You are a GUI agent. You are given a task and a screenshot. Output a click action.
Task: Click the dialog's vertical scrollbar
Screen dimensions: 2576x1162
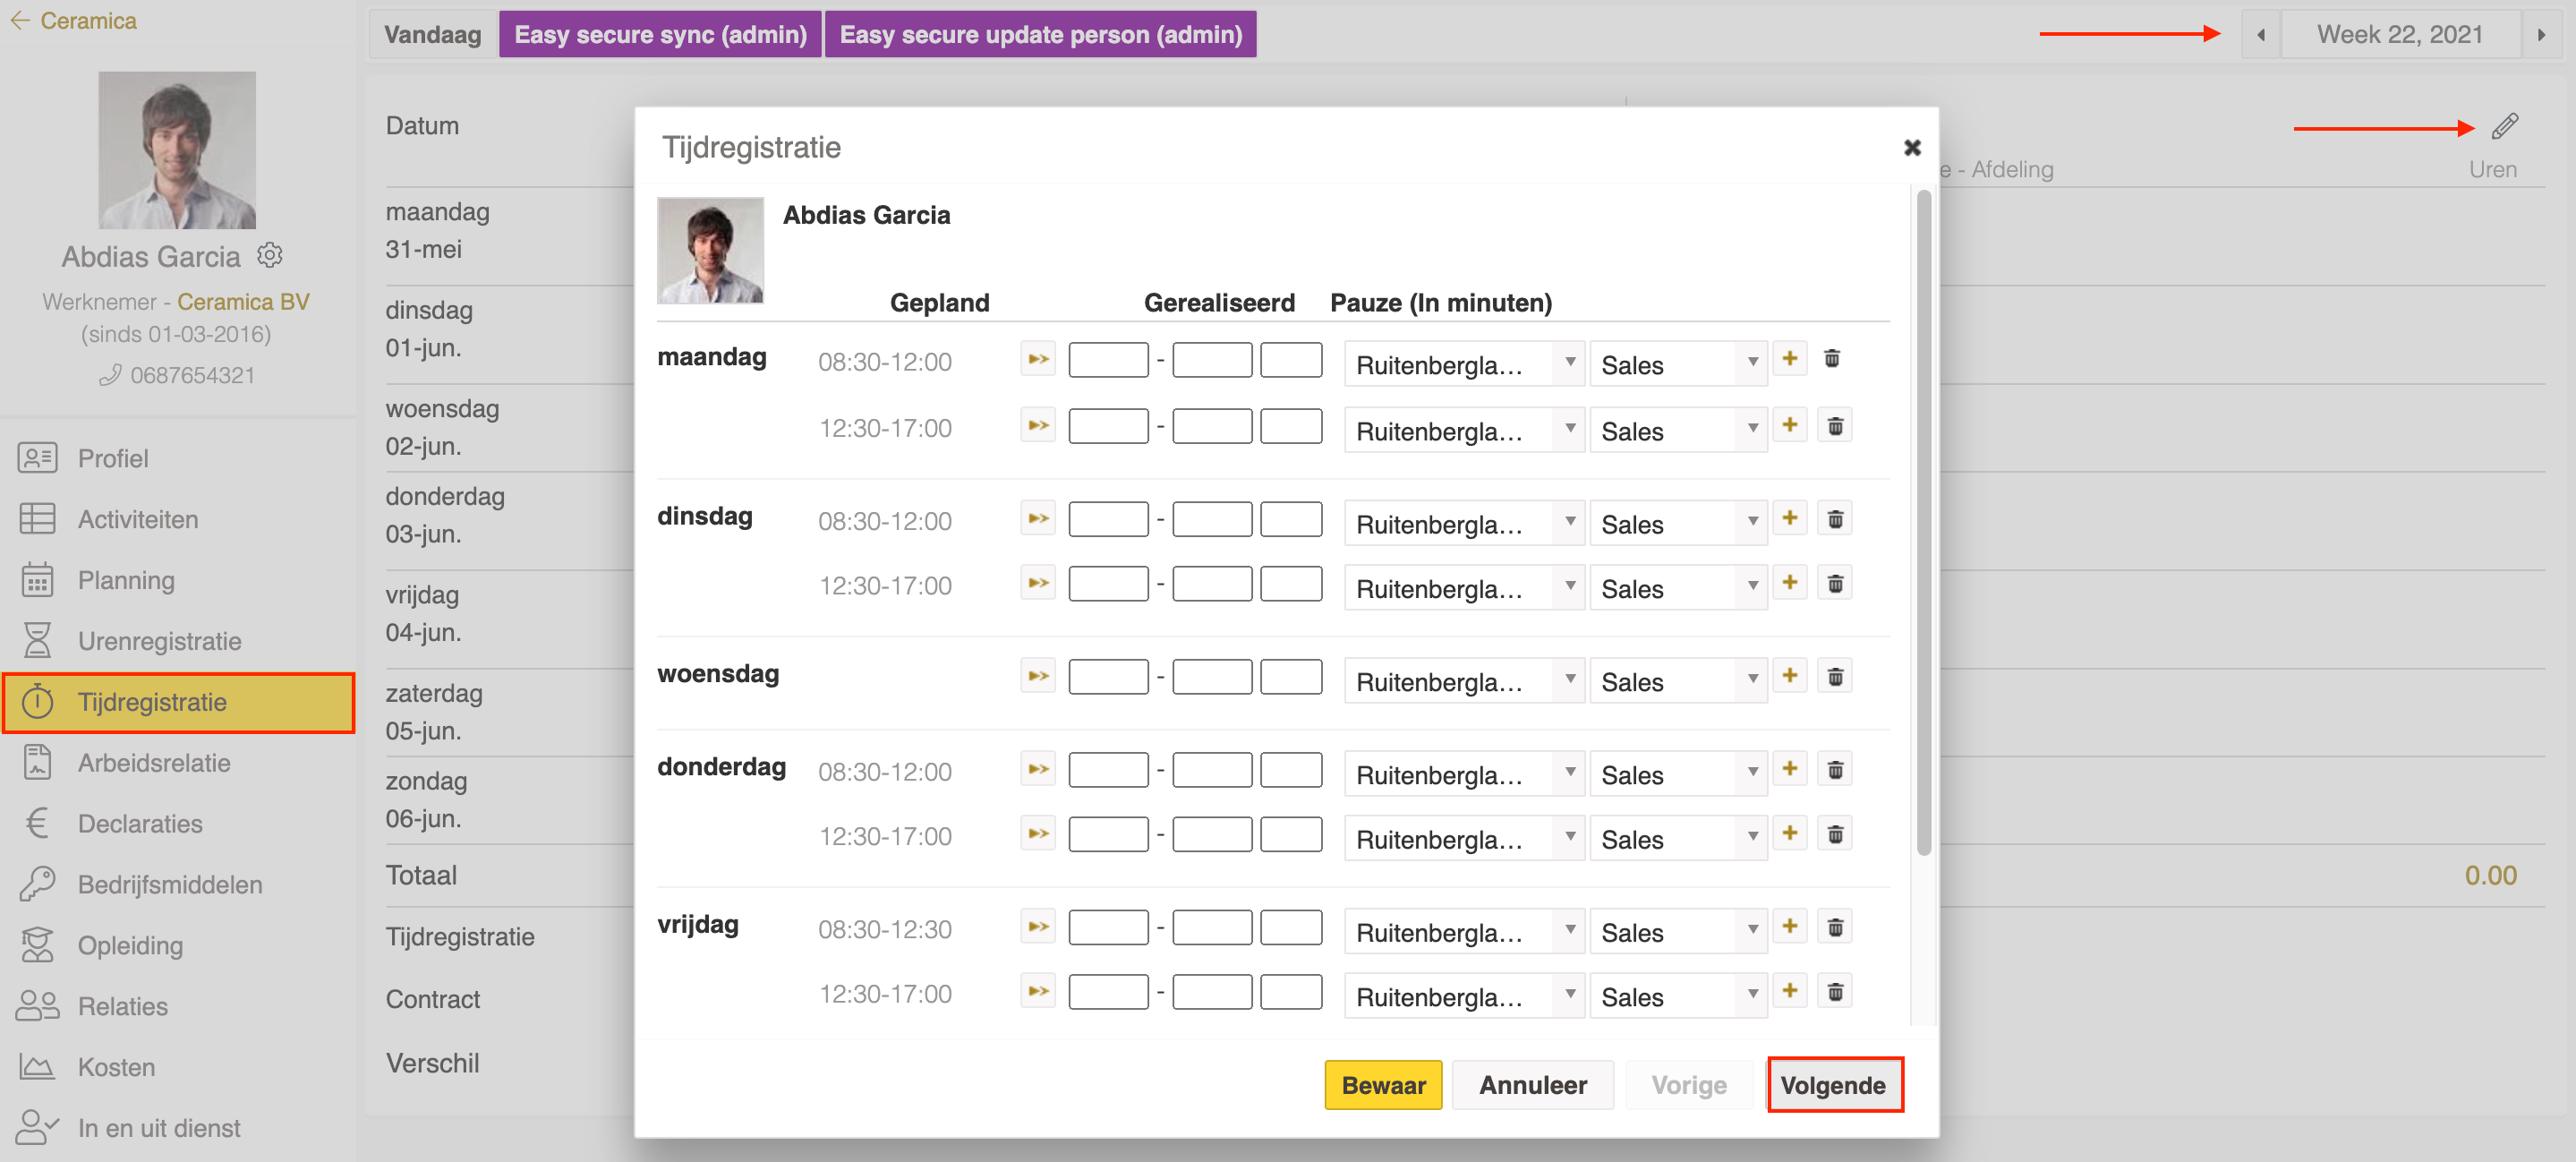pos(1924,522)
